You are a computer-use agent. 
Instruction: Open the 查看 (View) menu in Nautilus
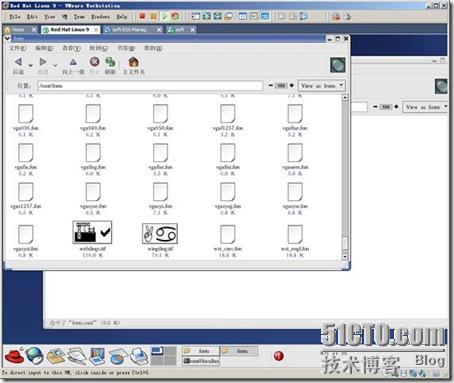[72, 48]
